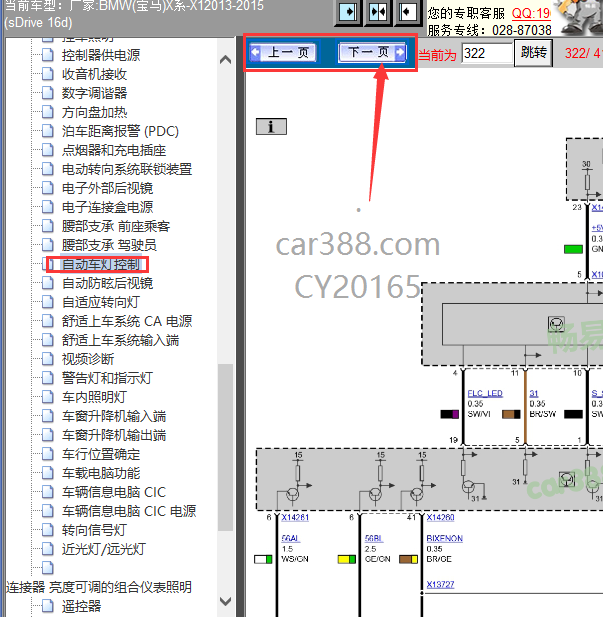
Task: Select 自动车灯控制 tree entry
Action: [101, 264]
